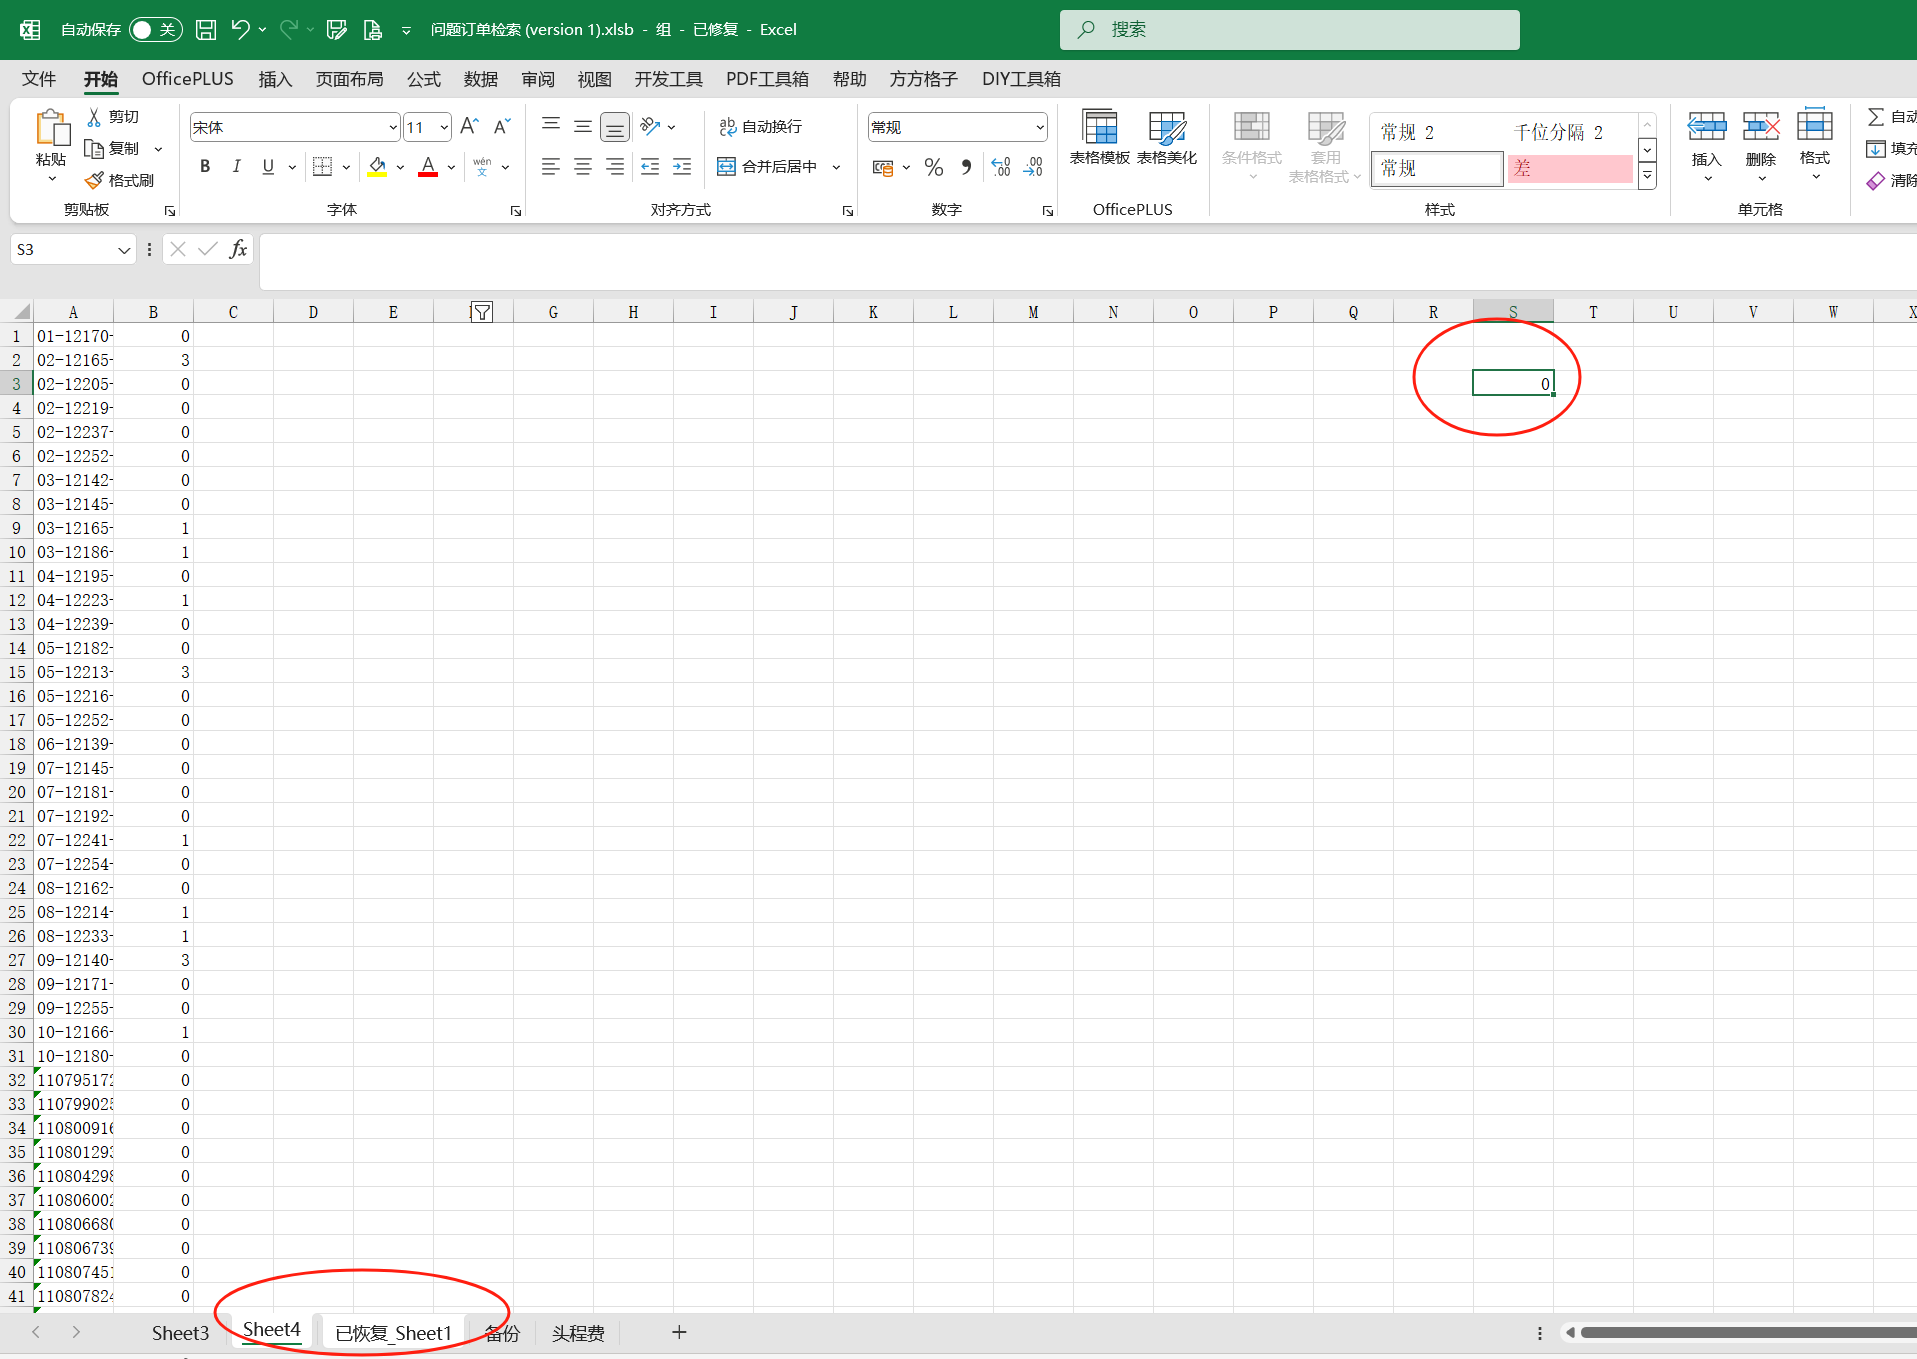Toggle the AutoSave switch
Image resolution: width=1917 pixels, height=1359 pixels.
point(155,30)
